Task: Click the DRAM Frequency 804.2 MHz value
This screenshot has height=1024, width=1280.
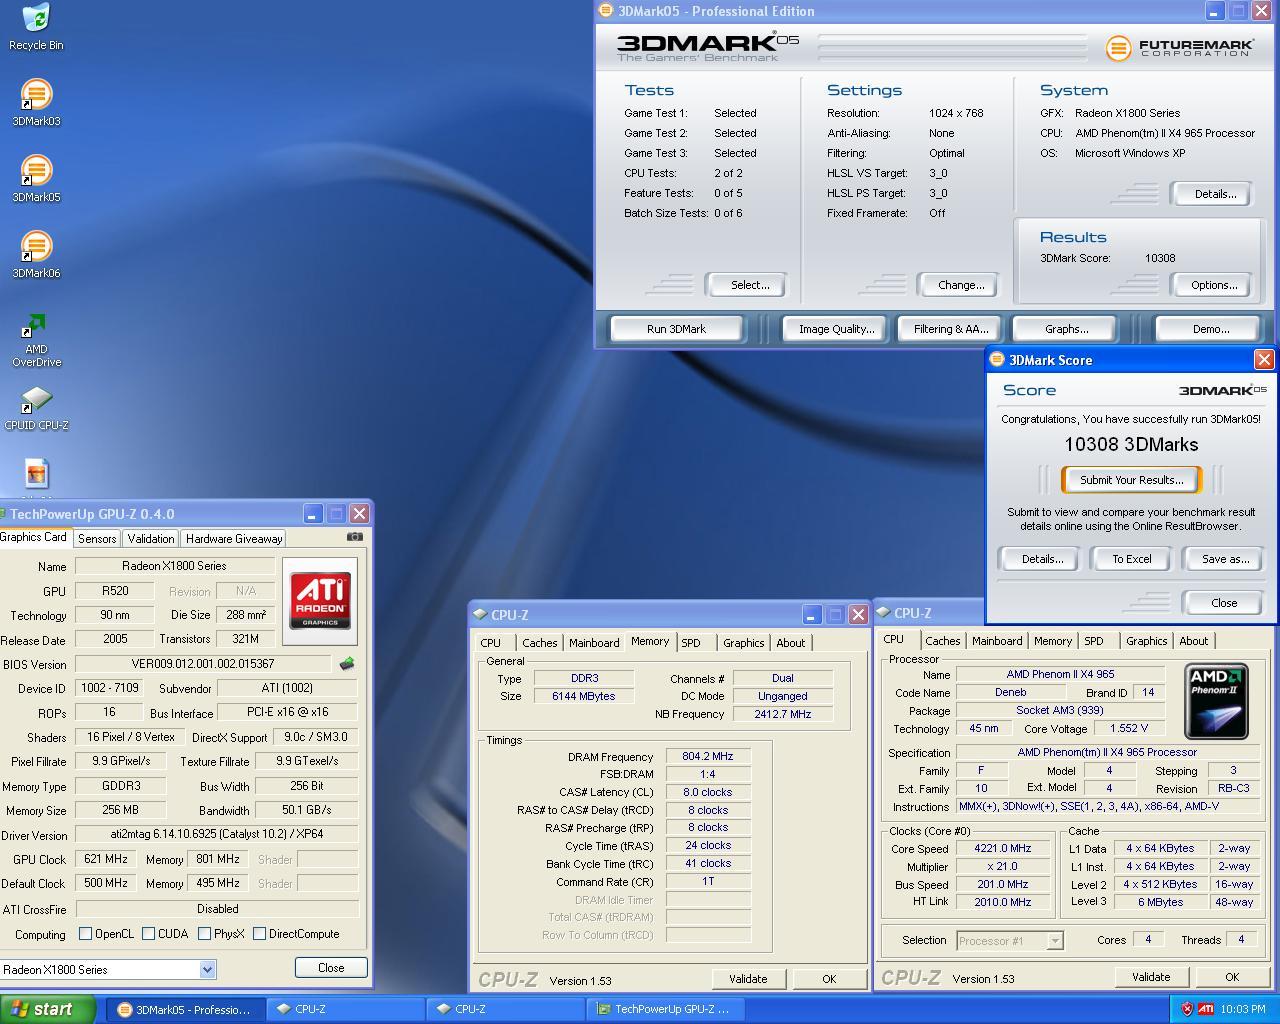Action: [708, 757]
